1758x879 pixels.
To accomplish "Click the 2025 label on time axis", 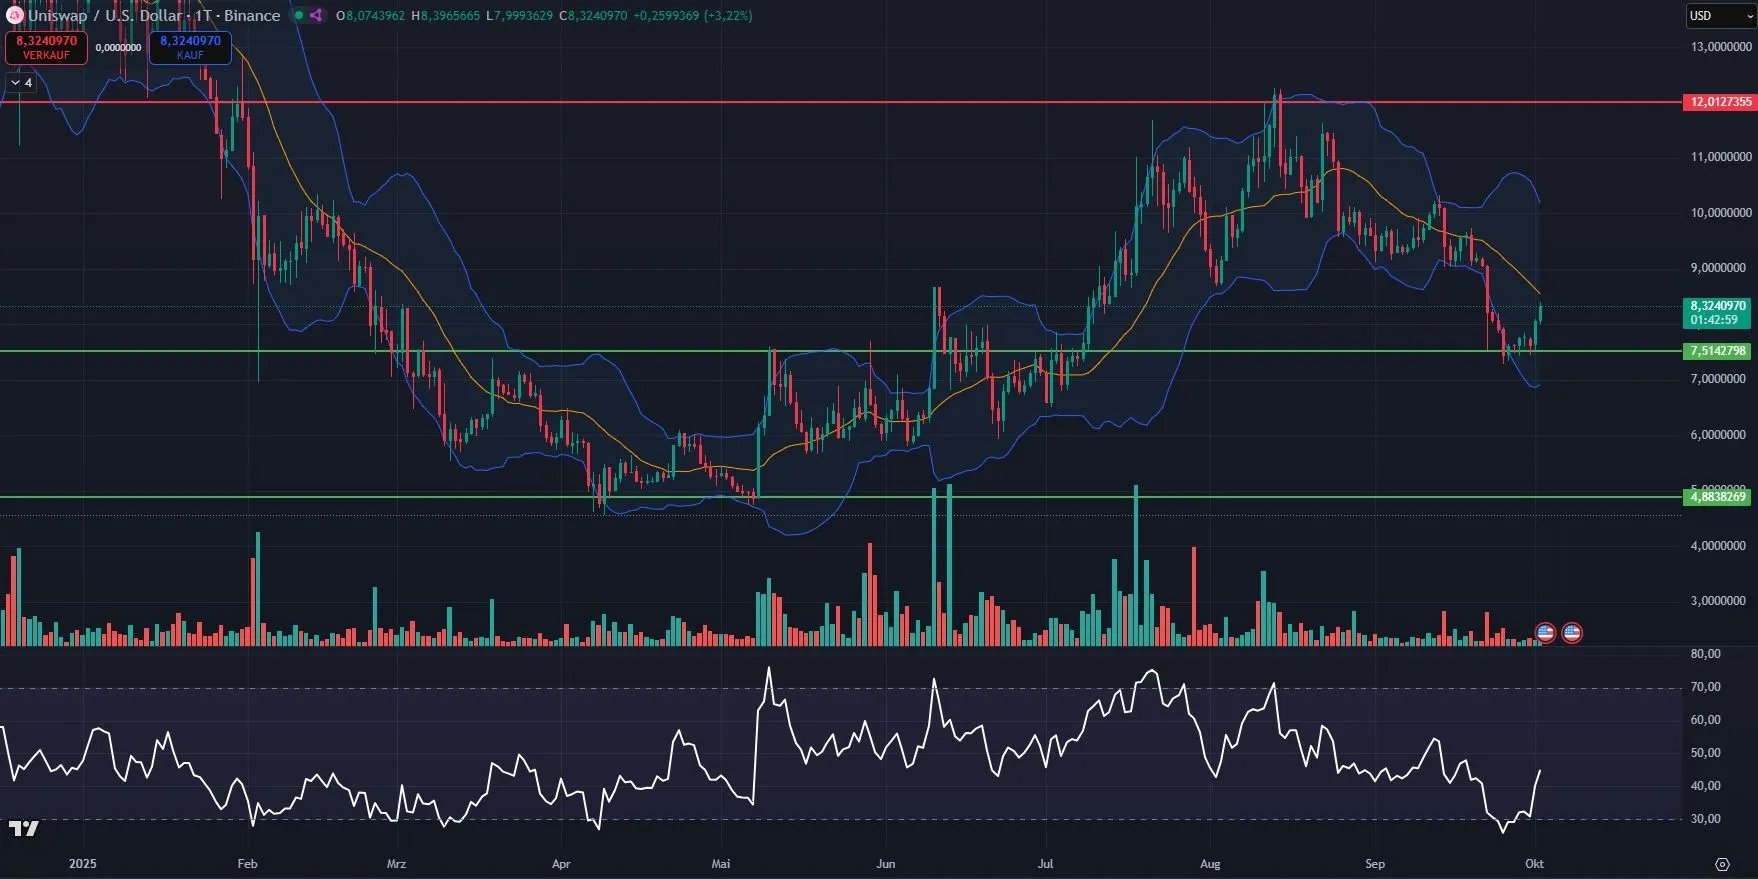I will point(83,864).
